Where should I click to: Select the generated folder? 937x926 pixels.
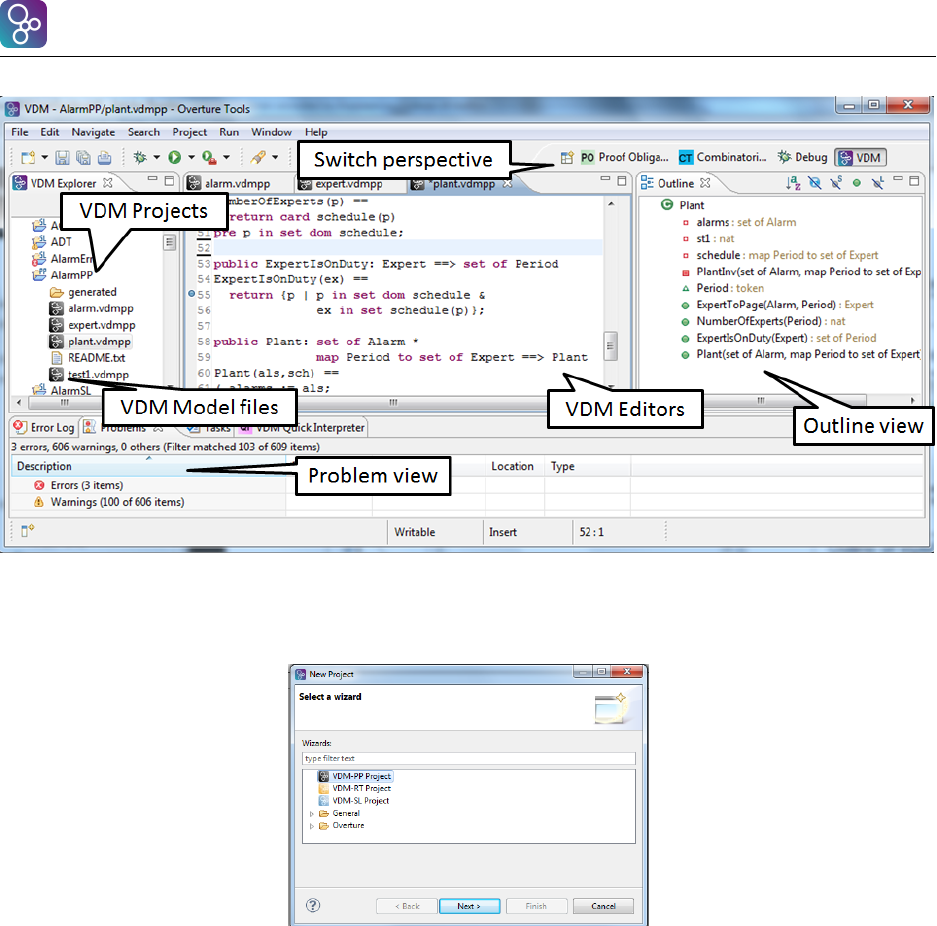coord(84,292)
